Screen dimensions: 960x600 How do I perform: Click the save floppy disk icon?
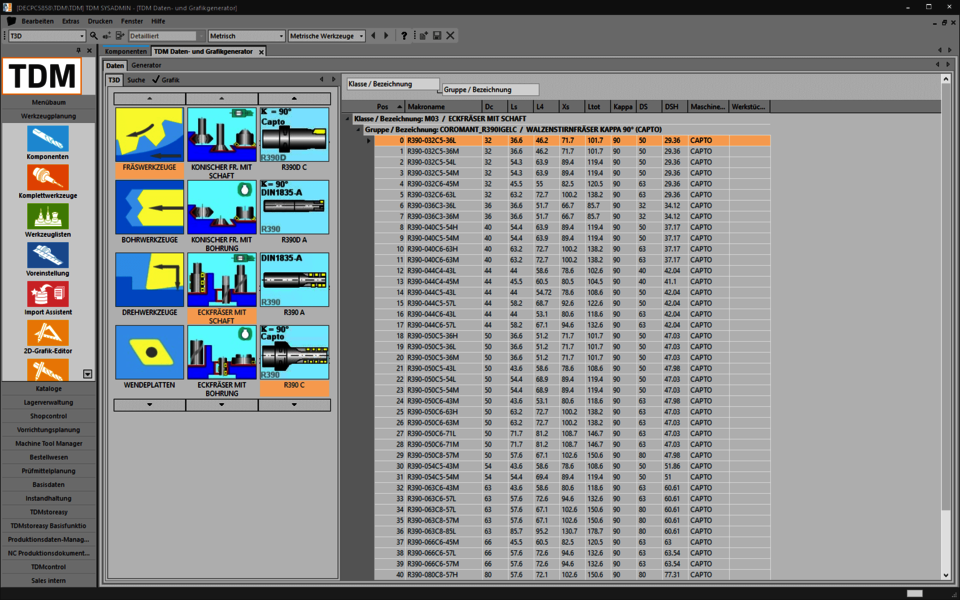[x=437, y=36]
